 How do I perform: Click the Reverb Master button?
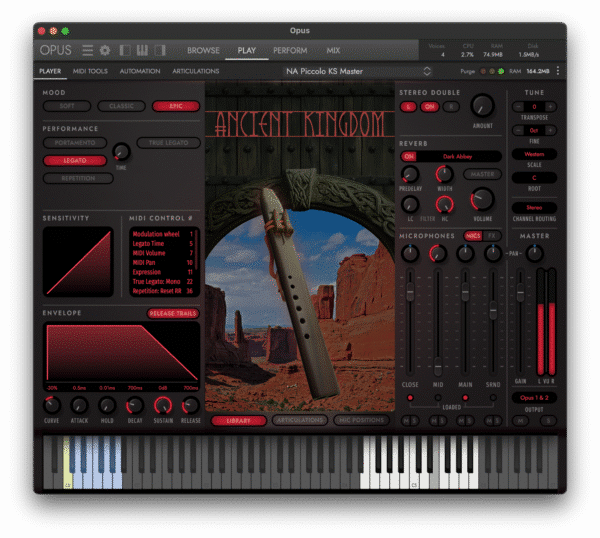tap(483, 174)
